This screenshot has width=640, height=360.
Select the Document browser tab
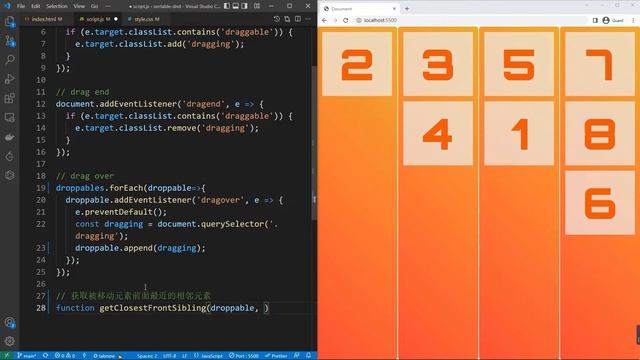pyautogui.click(x=360, y=9)
